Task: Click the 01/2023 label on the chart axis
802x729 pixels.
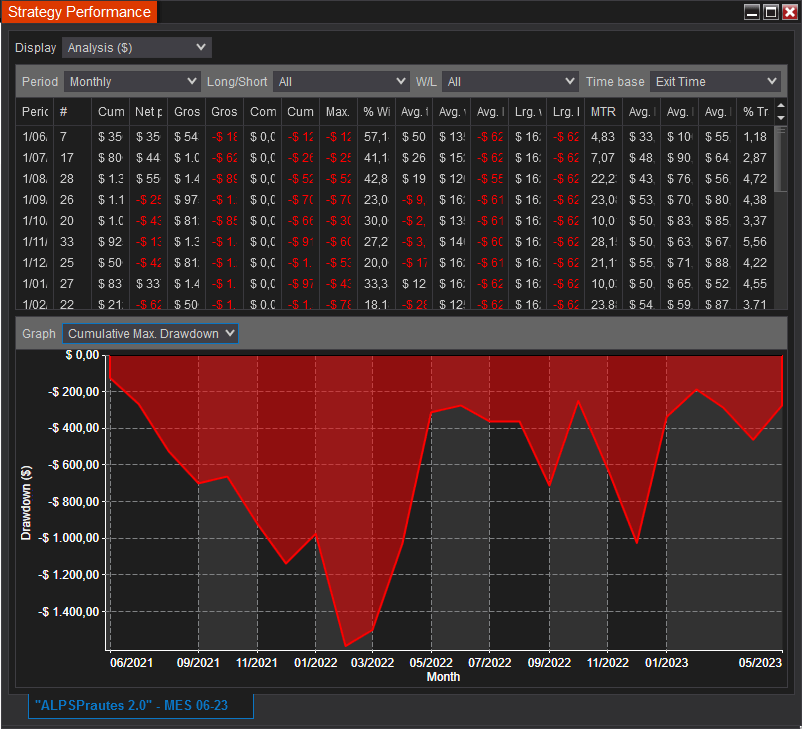Action: [x=666, y=663]
